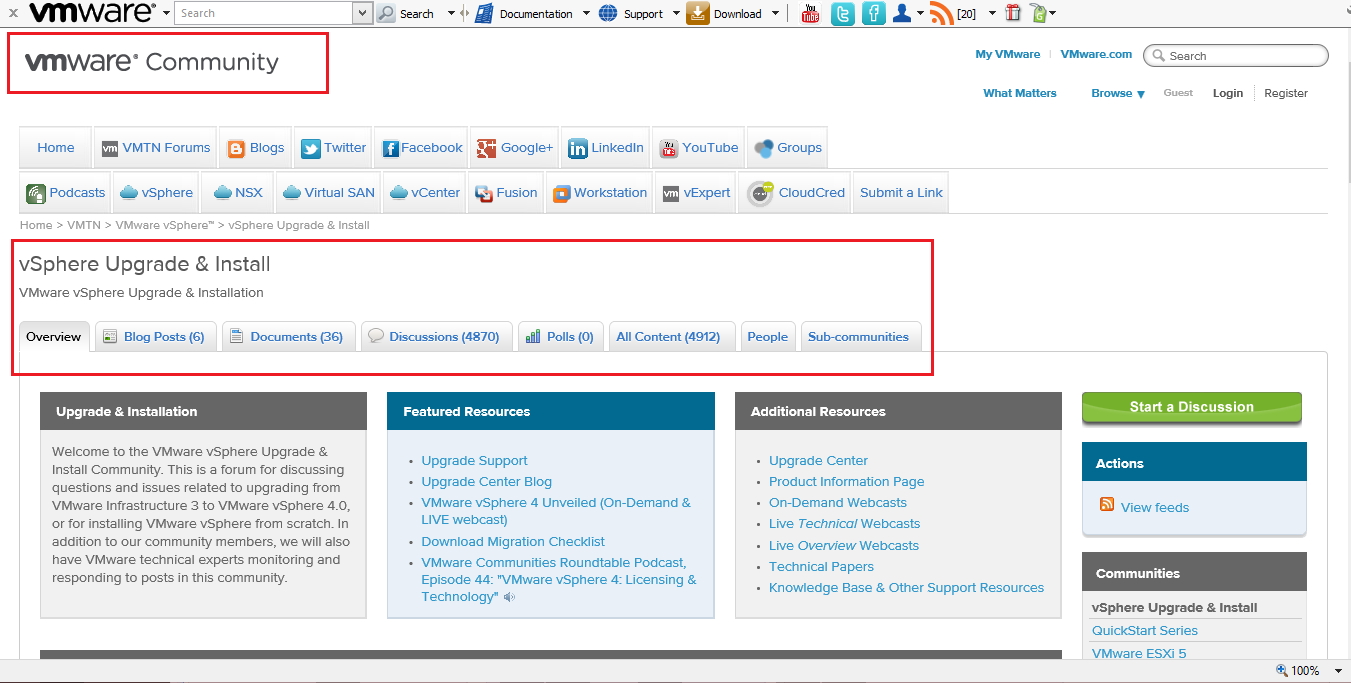Open the Search button dropdown arrow
This screenshot has height=683, width=1351.
[x=451, y=14]
